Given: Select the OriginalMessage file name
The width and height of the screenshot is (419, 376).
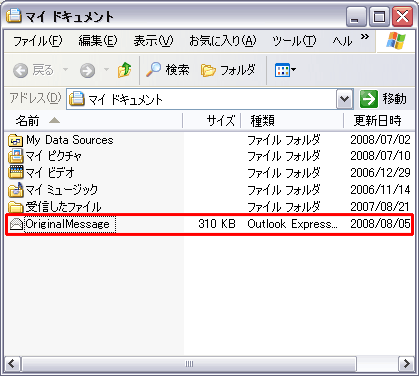Looking at the screenshot, I should pos(67,224).
